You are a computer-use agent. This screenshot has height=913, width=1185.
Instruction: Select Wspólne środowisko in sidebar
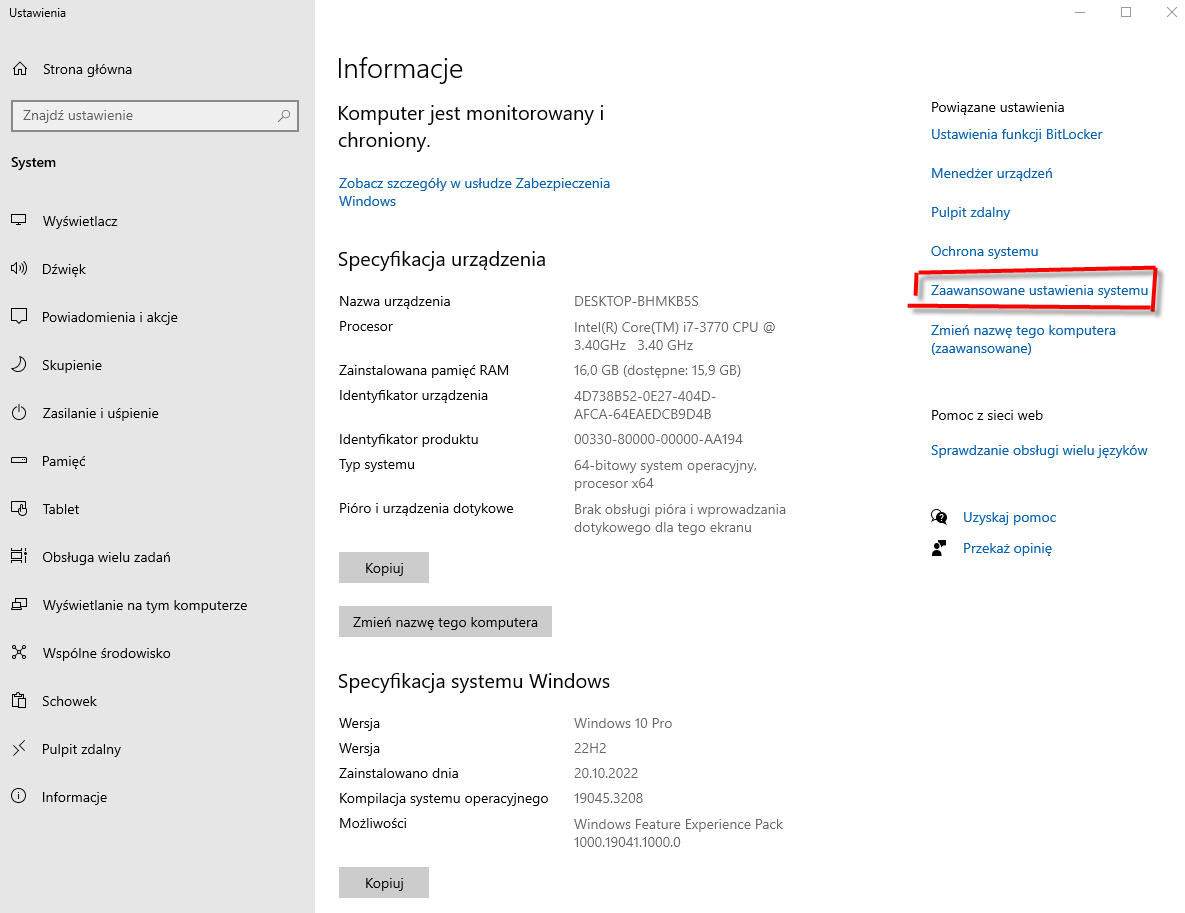[106, 653]
